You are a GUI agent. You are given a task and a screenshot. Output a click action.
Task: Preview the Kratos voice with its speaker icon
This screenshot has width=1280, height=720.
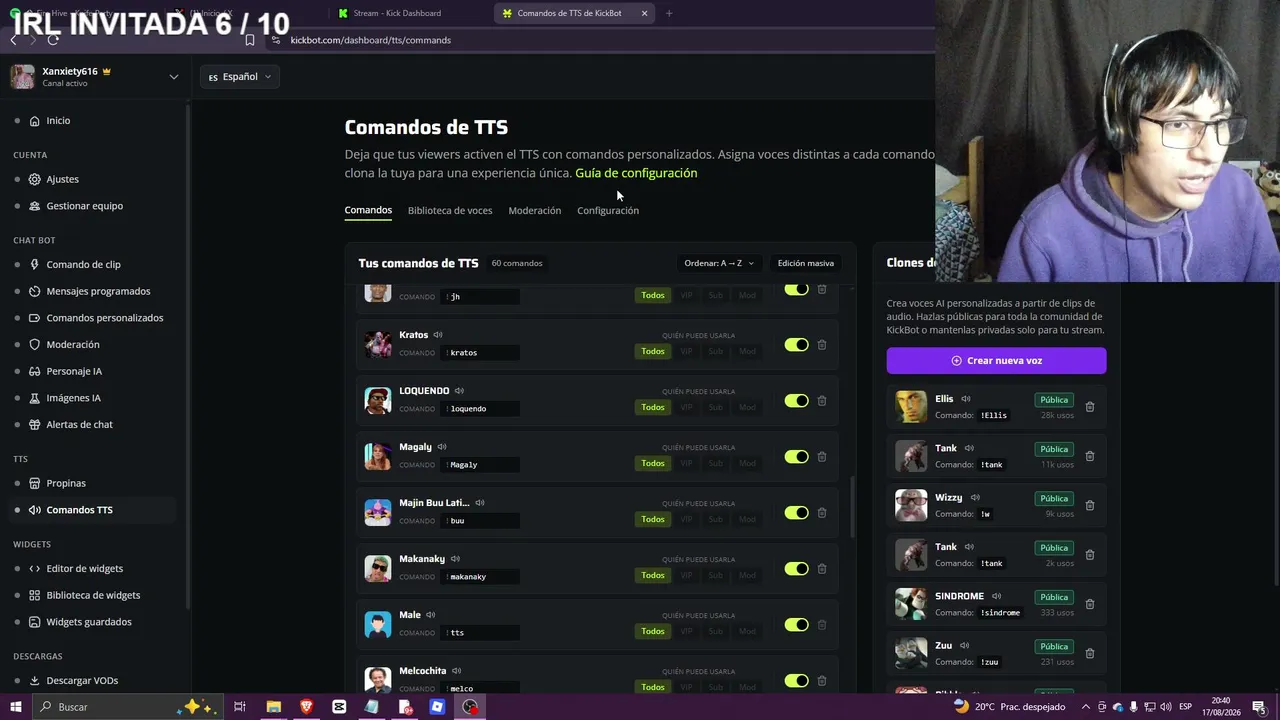(x=438, y=335)
